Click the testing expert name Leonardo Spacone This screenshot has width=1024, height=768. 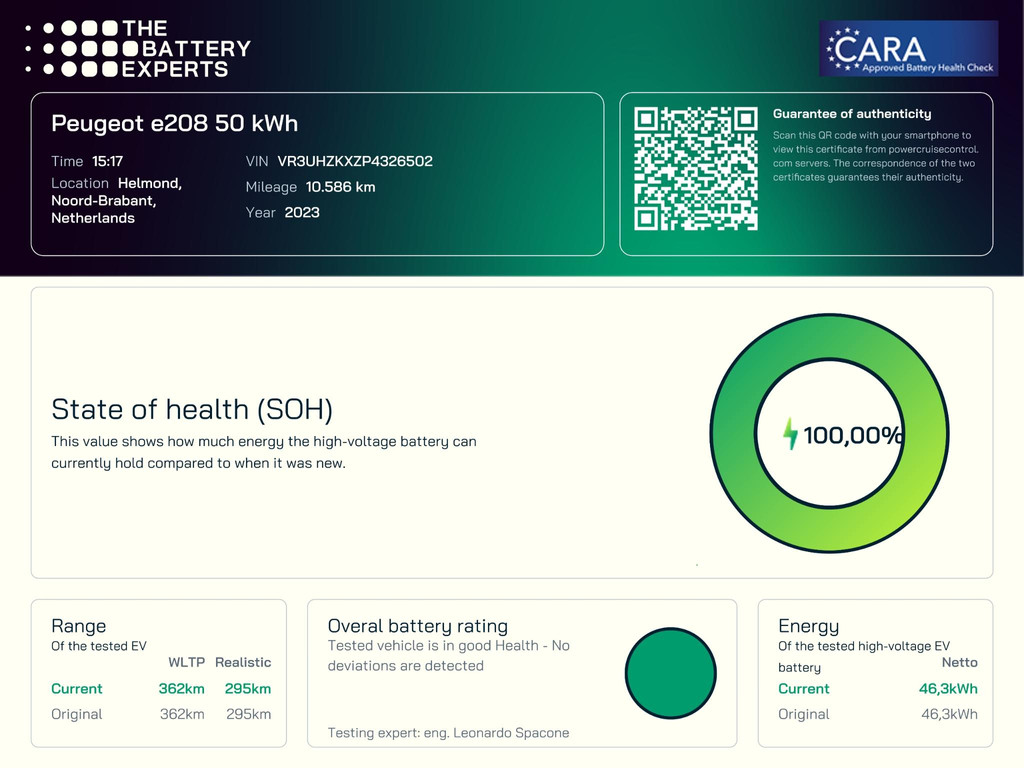point(511,733)
